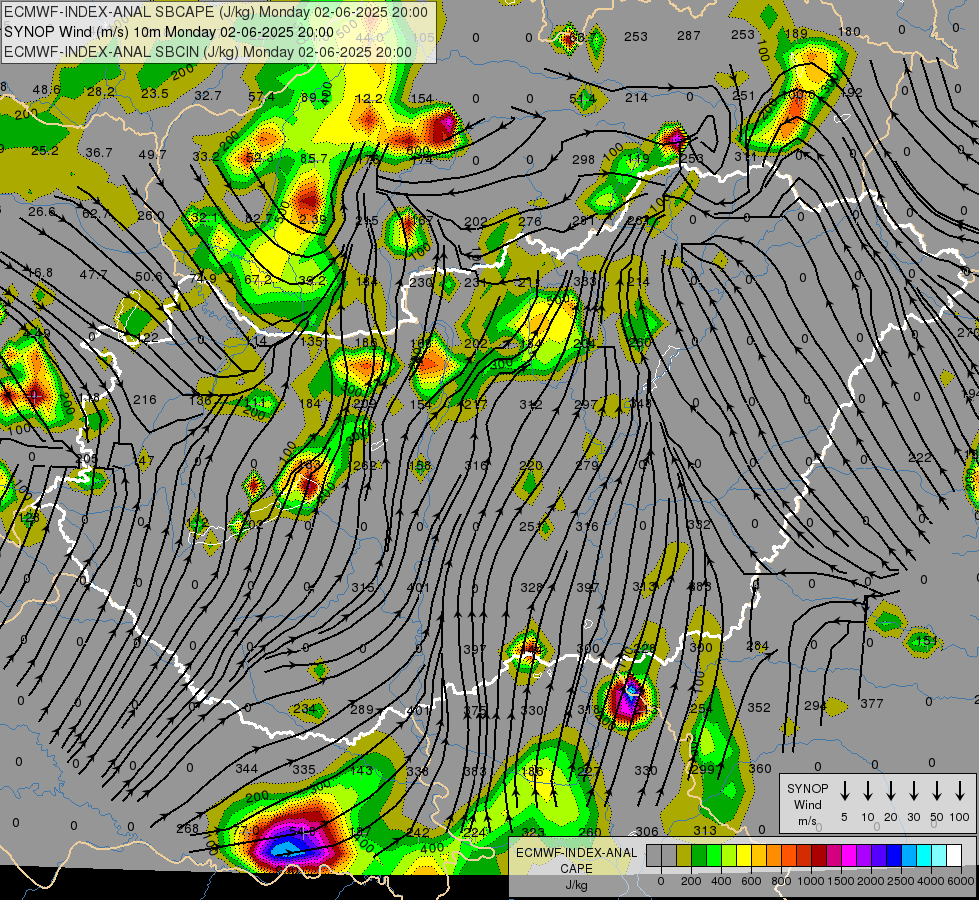The width and height of the screenshot is (979, 900).
Task: Click the map value '268'
Action: coord(187,828)
